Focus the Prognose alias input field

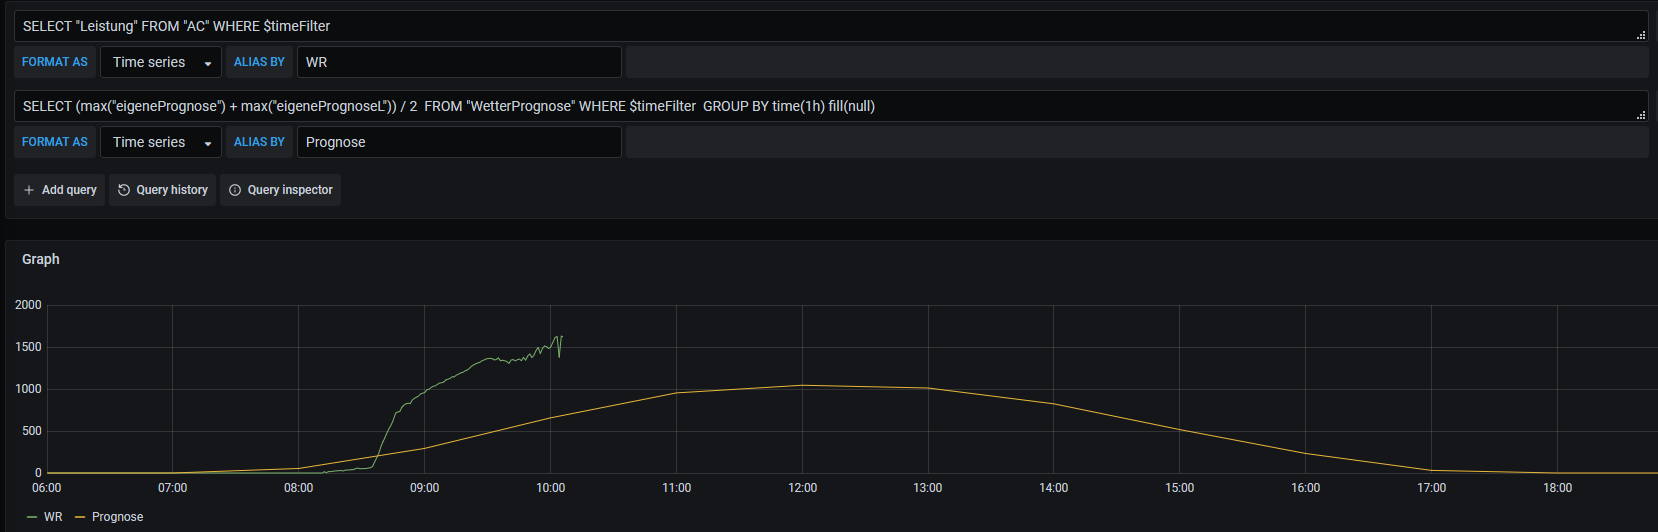pyautogui.click(x=459, y=142)
